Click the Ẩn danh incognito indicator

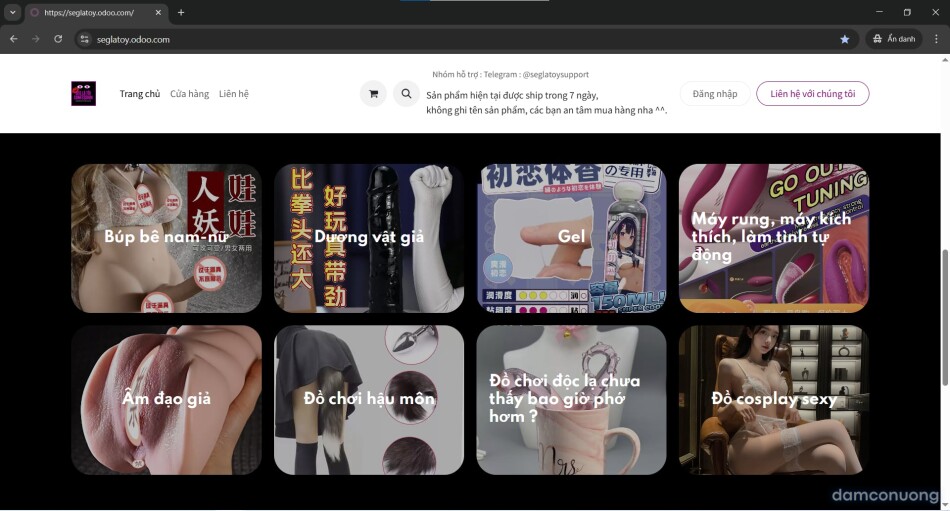pos(894,39)
